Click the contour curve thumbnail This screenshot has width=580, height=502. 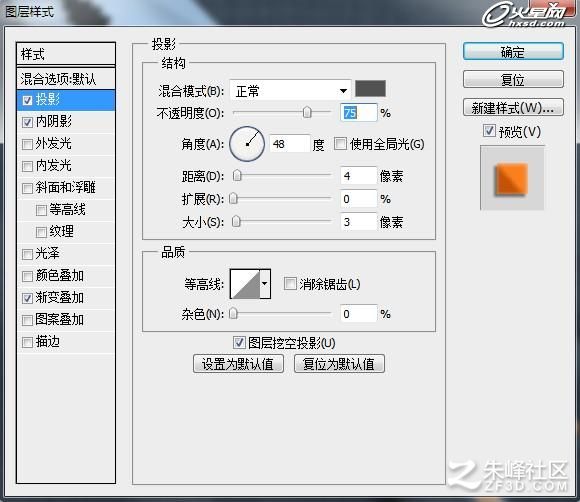(x=245, y=284)
